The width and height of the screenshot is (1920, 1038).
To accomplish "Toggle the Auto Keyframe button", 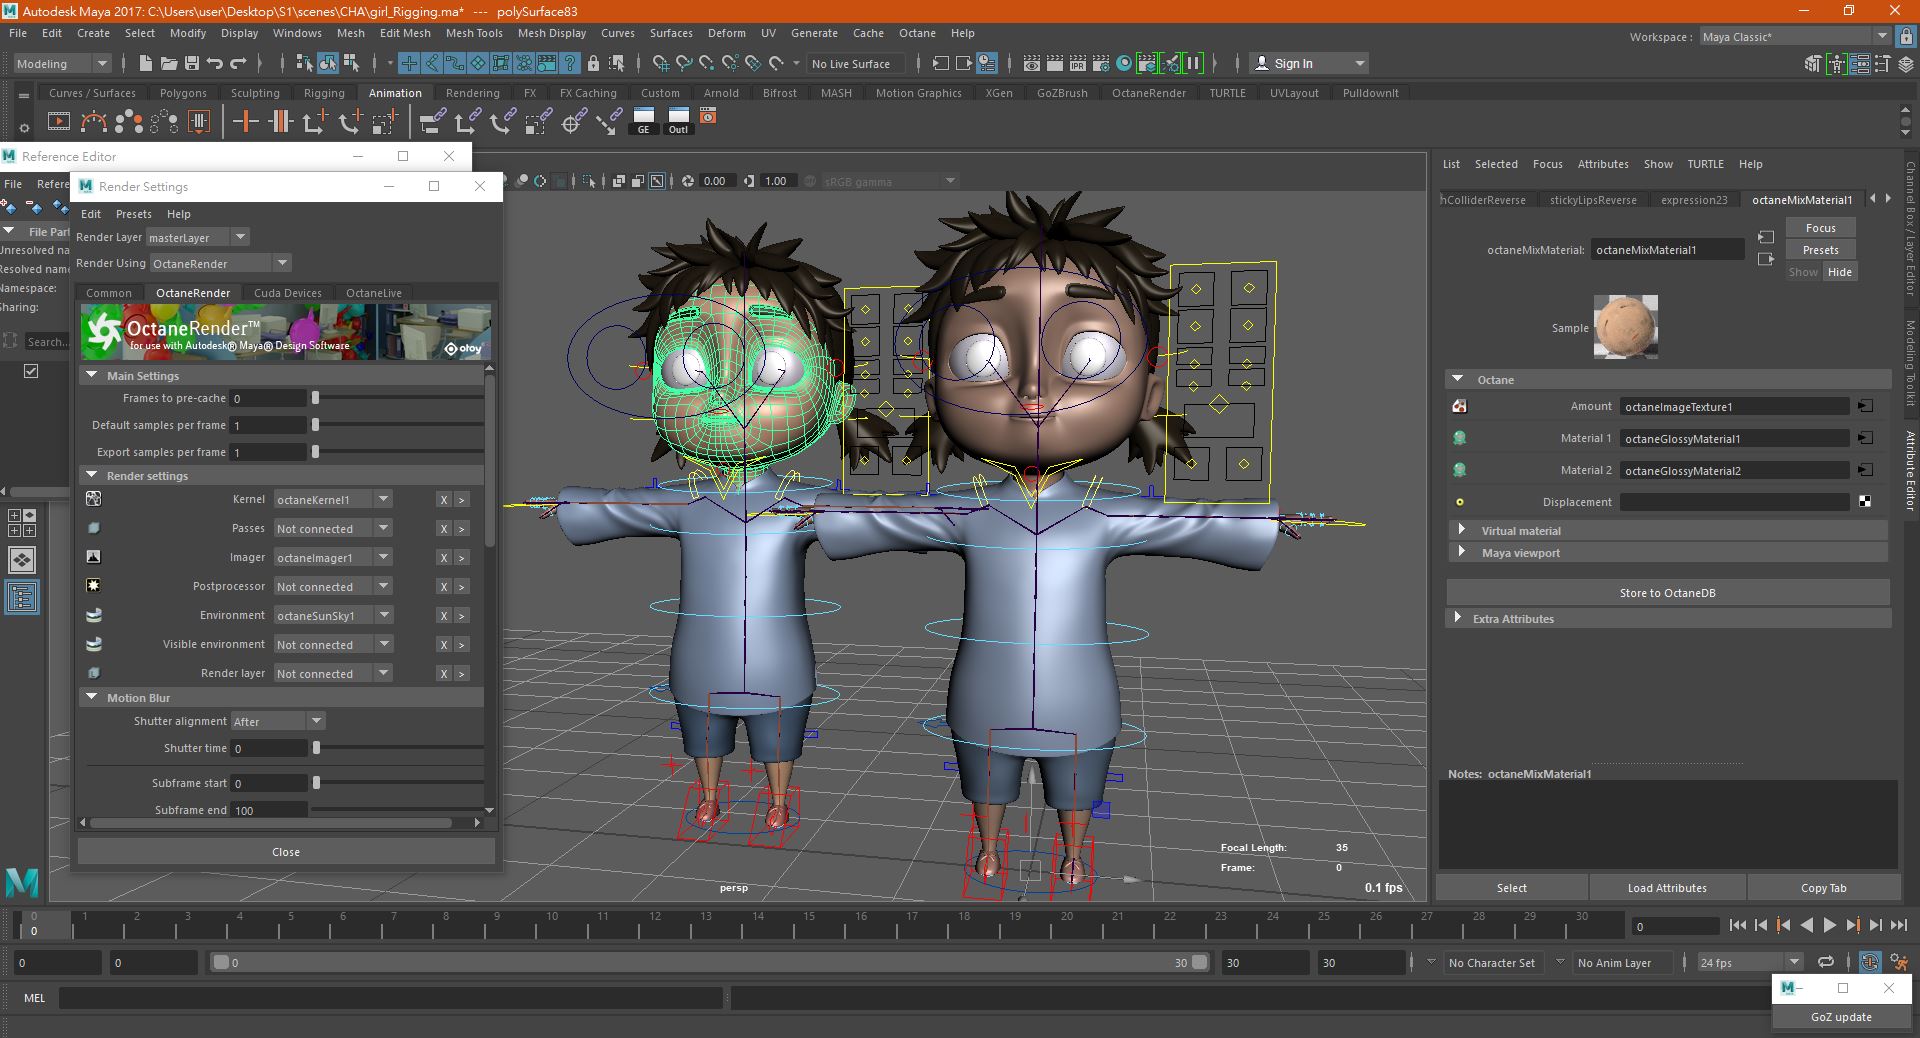I will [x=1869, y=962].
